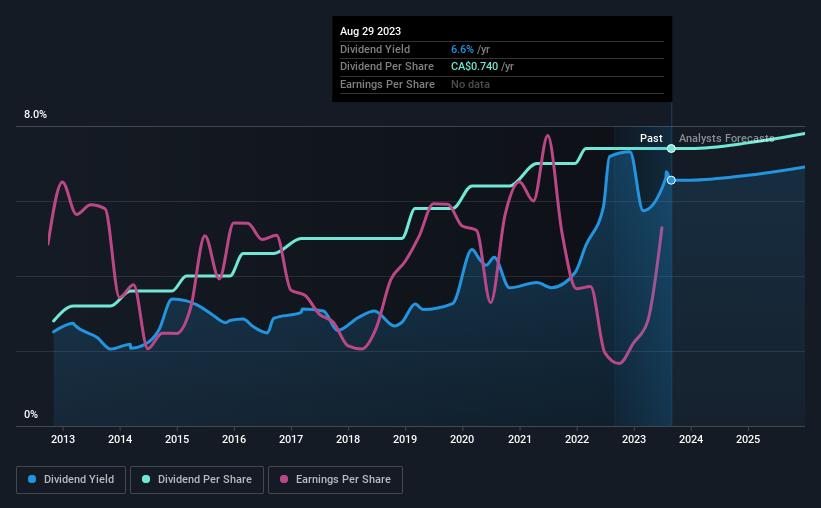
Task: Click the Aug 29 2023 tooltip date
Action: (371, 31)
